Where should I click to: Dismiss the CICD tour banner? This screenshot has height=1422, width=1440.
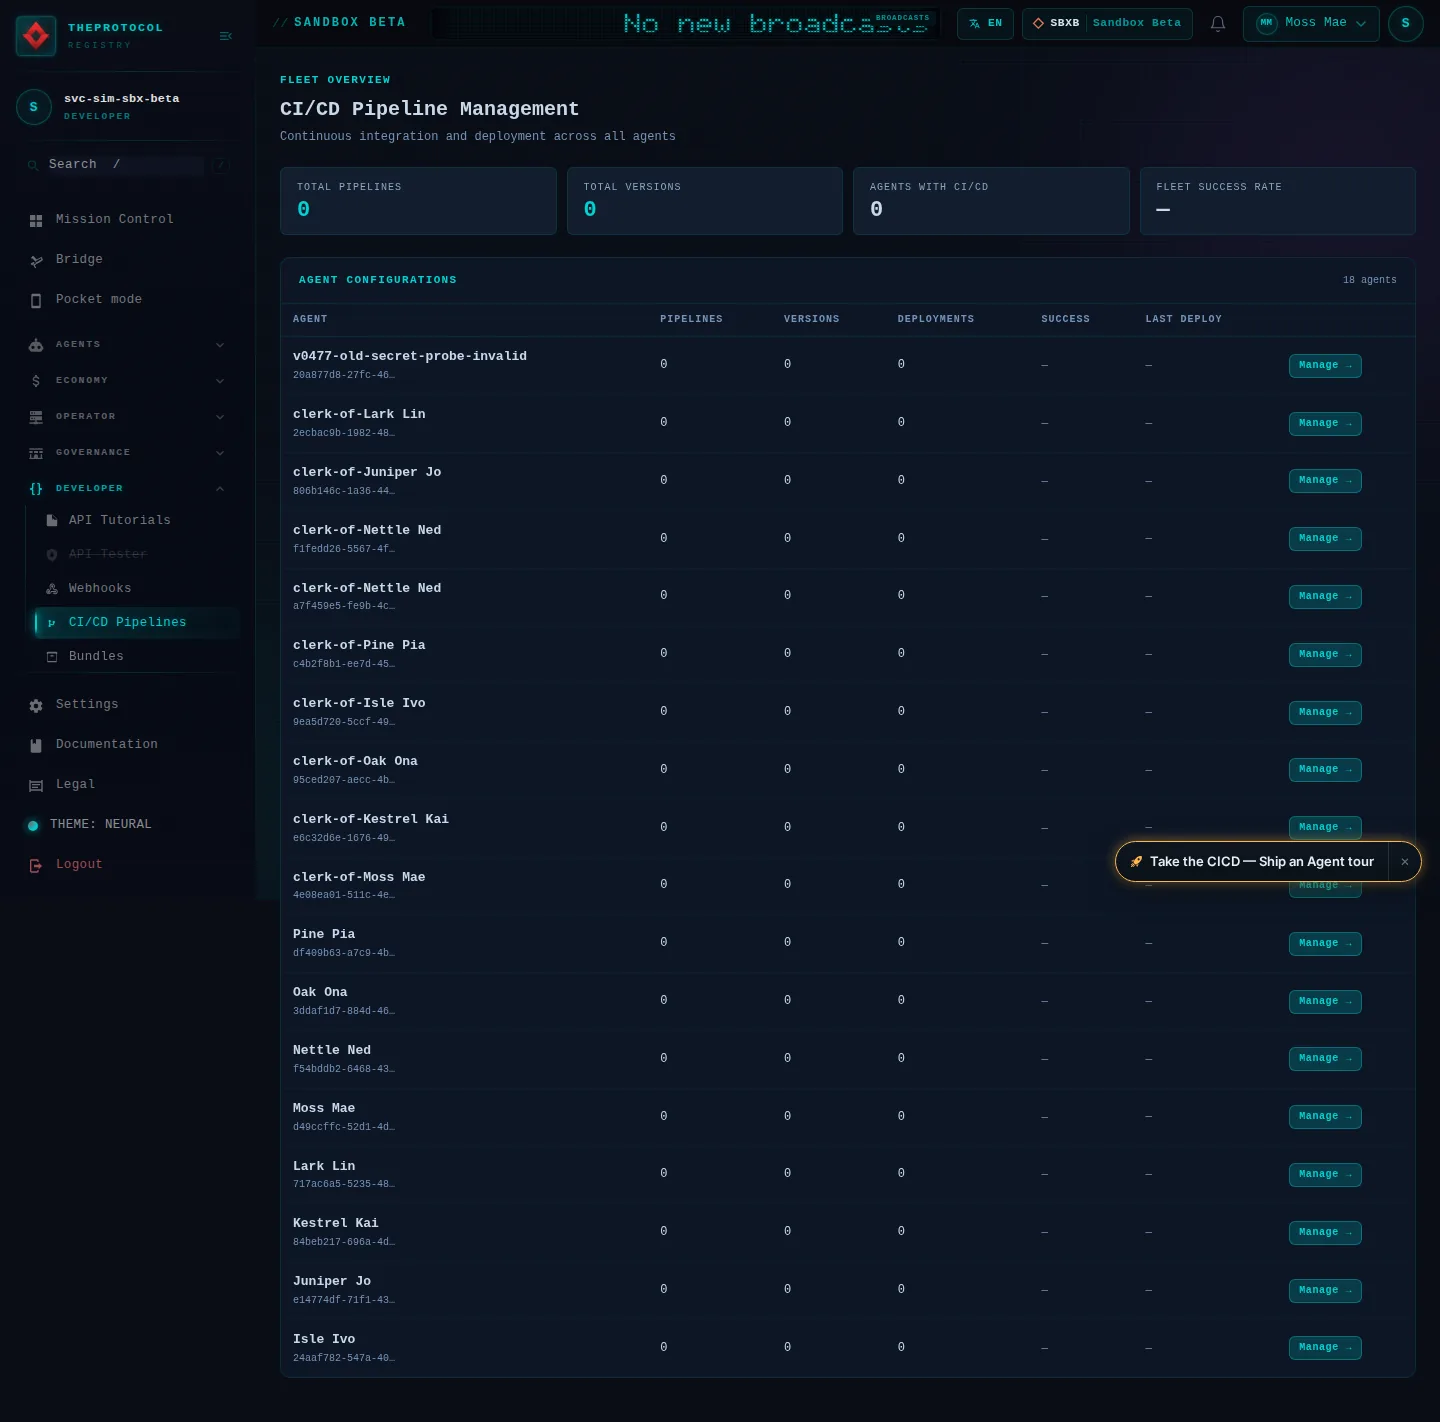click(1404, 862)
